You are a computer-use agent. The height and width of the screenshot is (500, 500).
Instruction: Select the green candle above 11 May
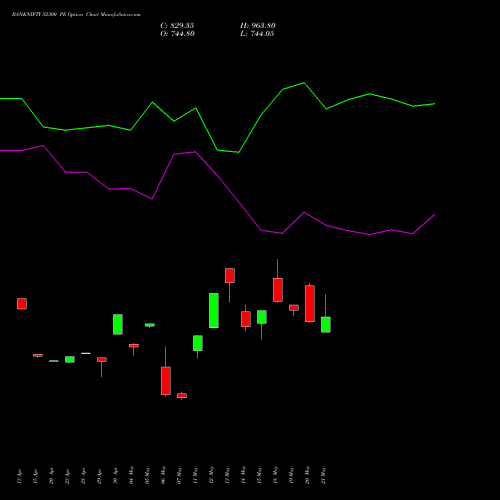(198, 343)
